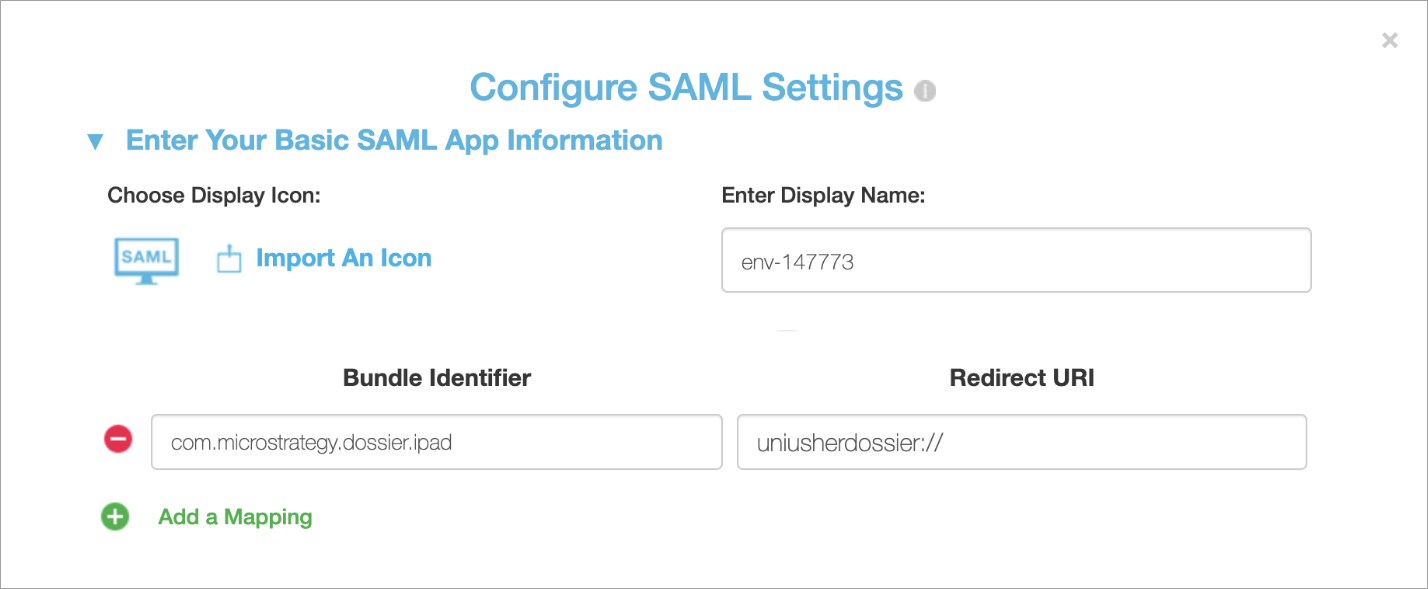Image resolution: width=1428 pixels, height=589 pixels.
Task: Click the Choose Display Icon label
Action: coord(214,196)
